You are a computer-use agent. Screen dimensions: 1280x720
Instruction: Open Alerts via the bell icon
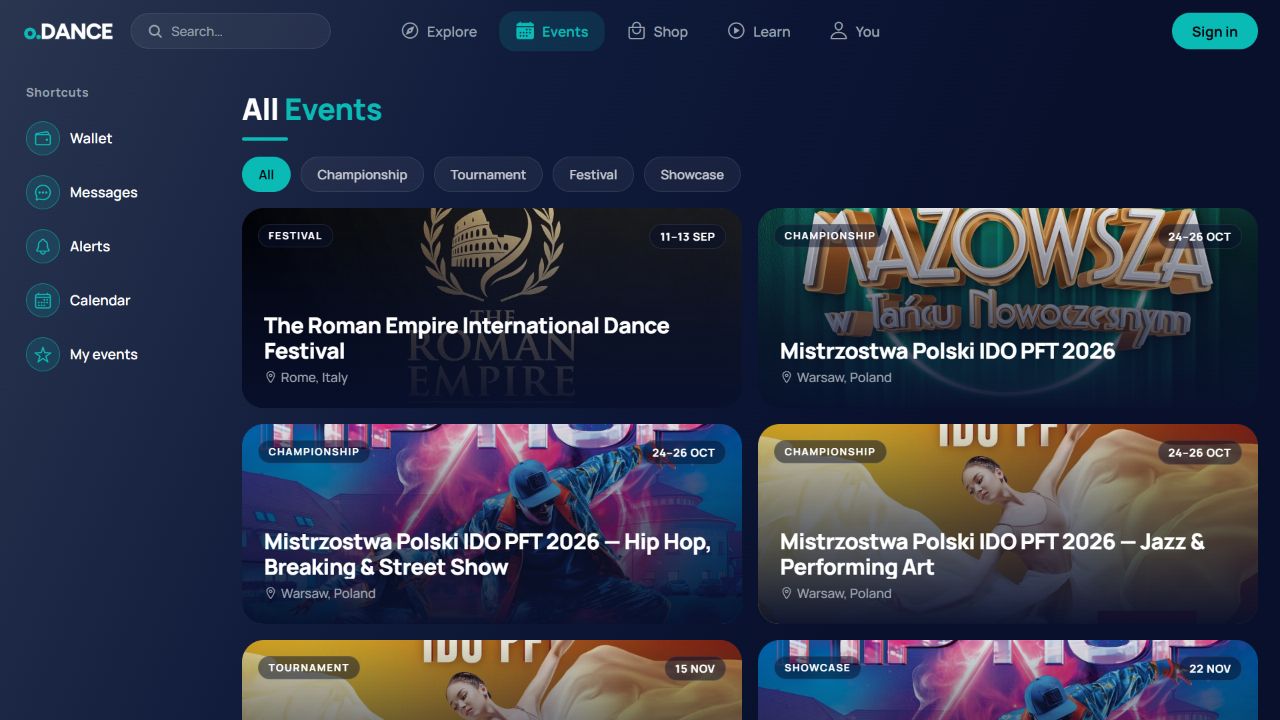[43, 246]
